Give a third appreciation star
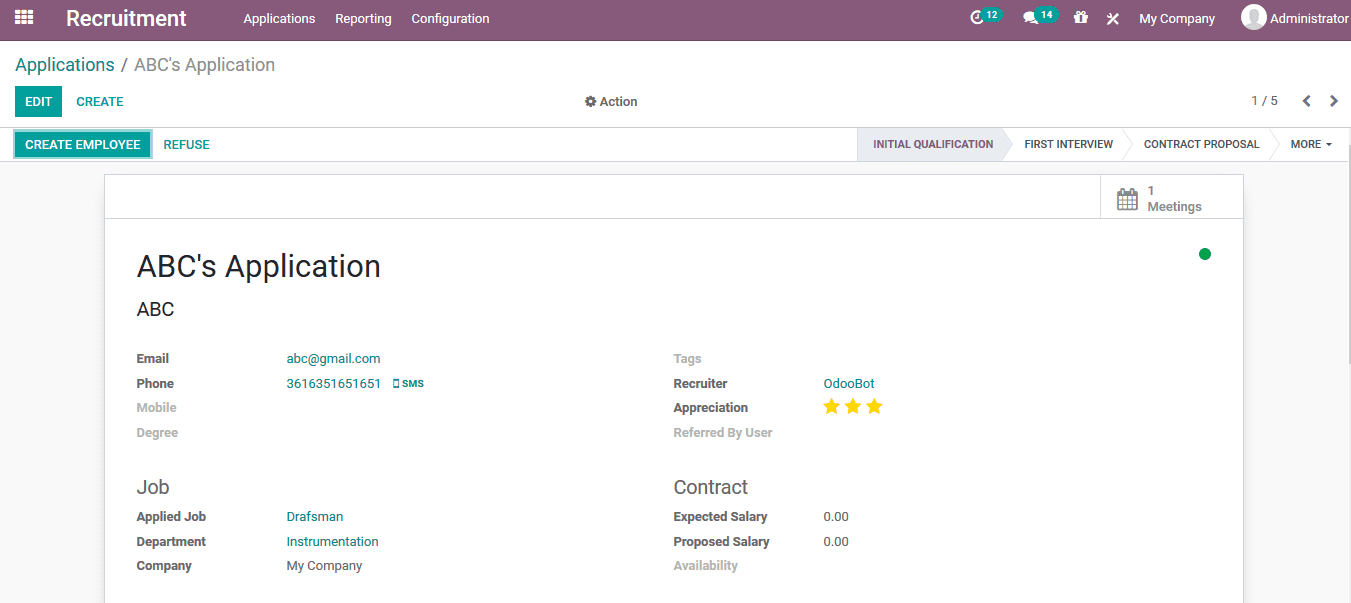Viewport: 1351px width, 603px height. click(874, 406)
